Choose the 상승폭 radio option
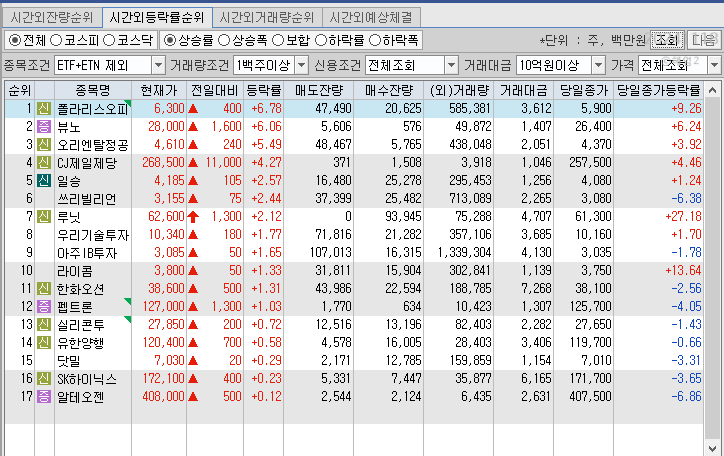The height and width of the screenshot is (456, 724). point(224,41)
